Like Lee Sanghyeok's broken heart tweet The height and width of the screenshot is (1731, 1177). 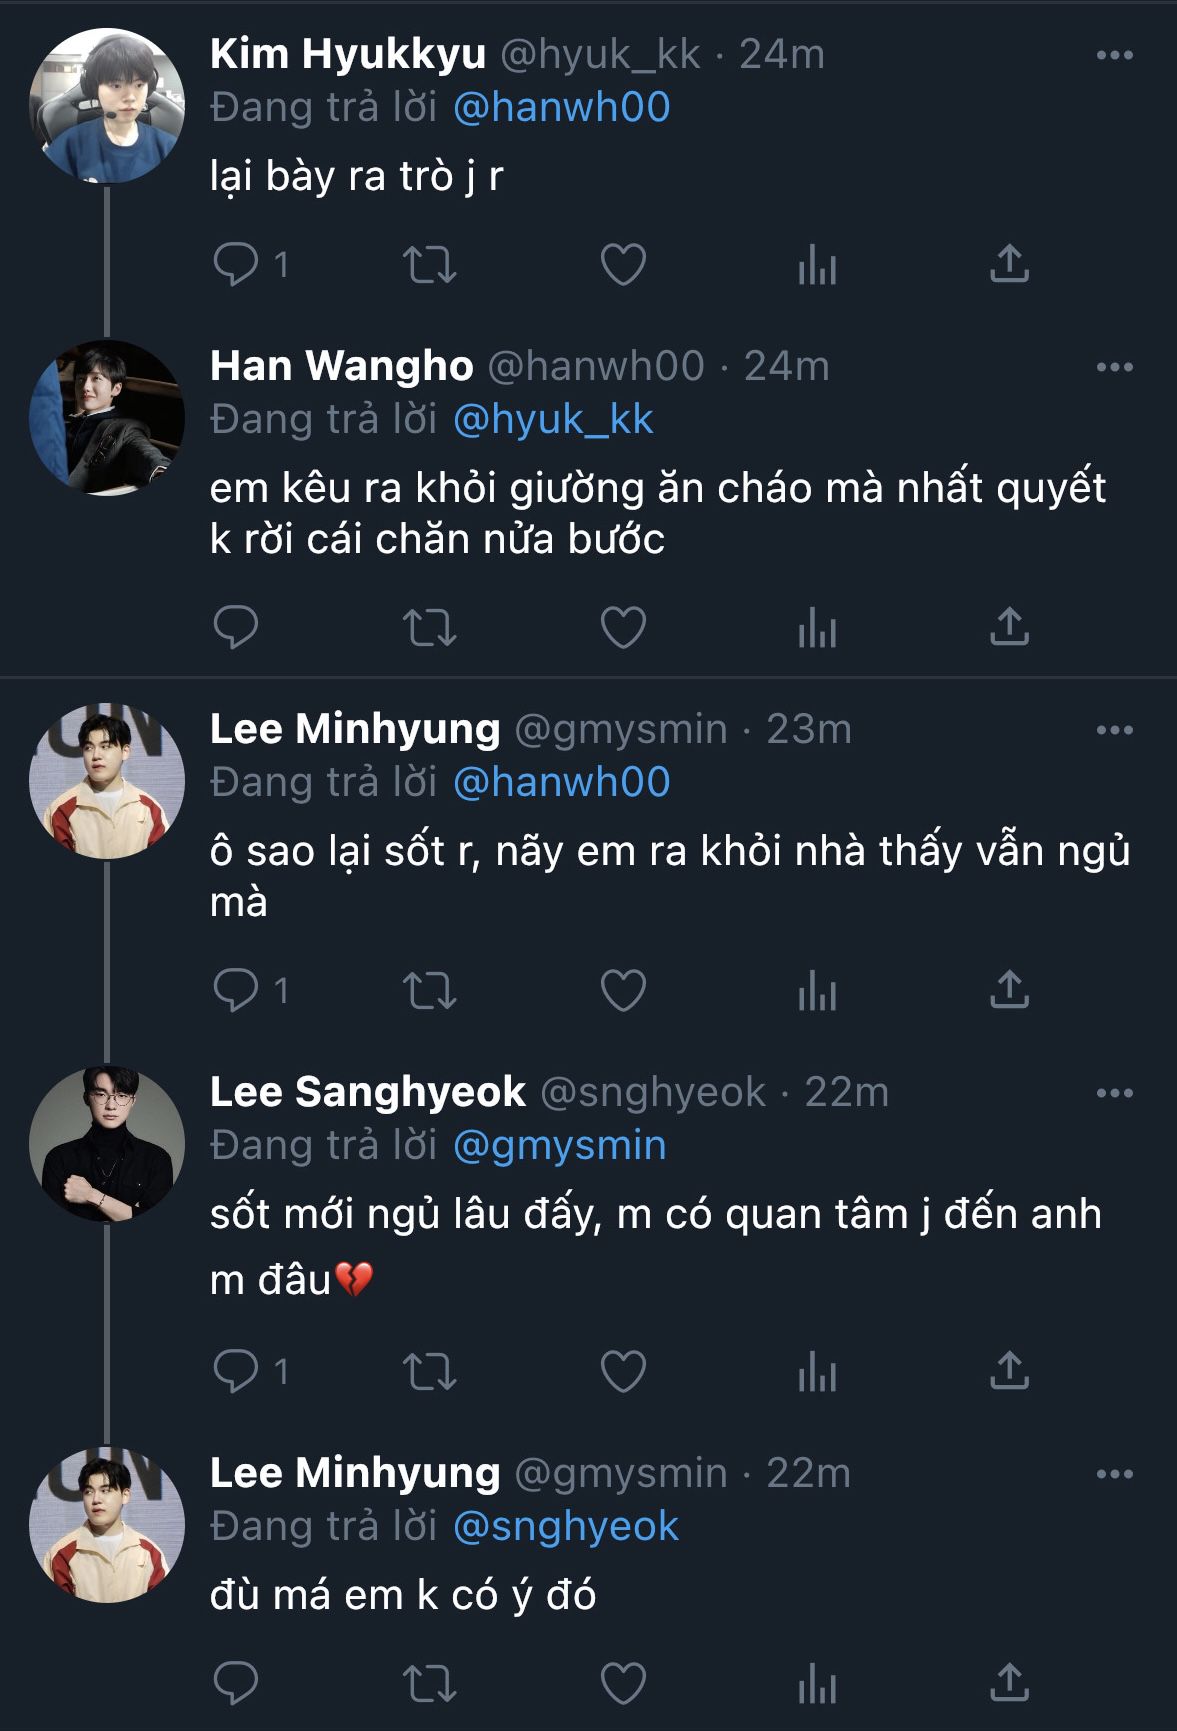[x=623, y=1371]
